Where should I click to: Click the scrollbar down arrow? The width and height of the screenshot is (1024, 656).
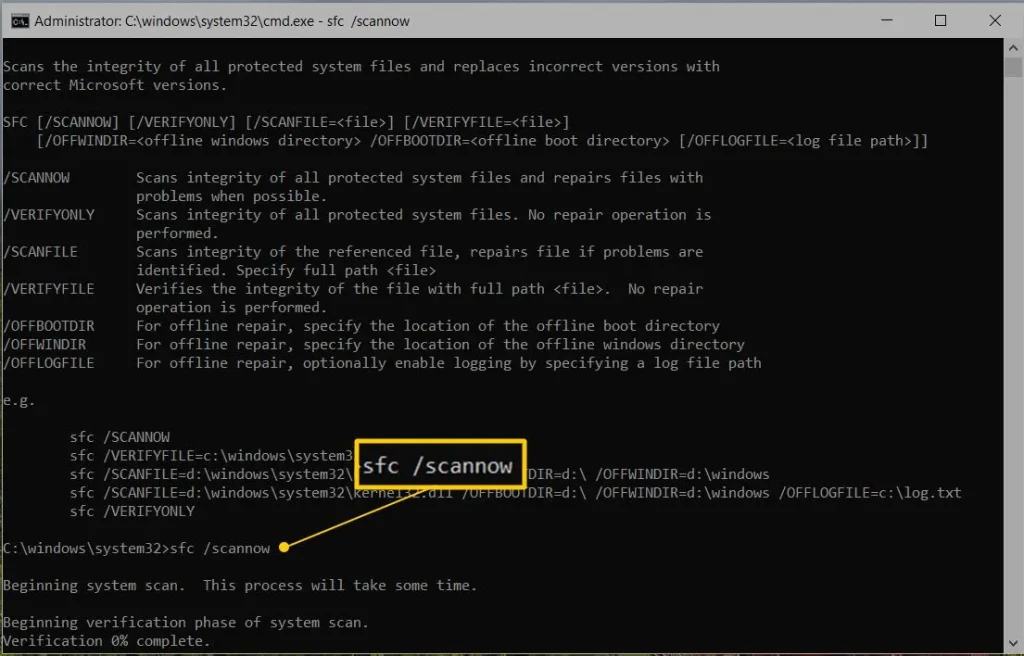[1013, 644]
